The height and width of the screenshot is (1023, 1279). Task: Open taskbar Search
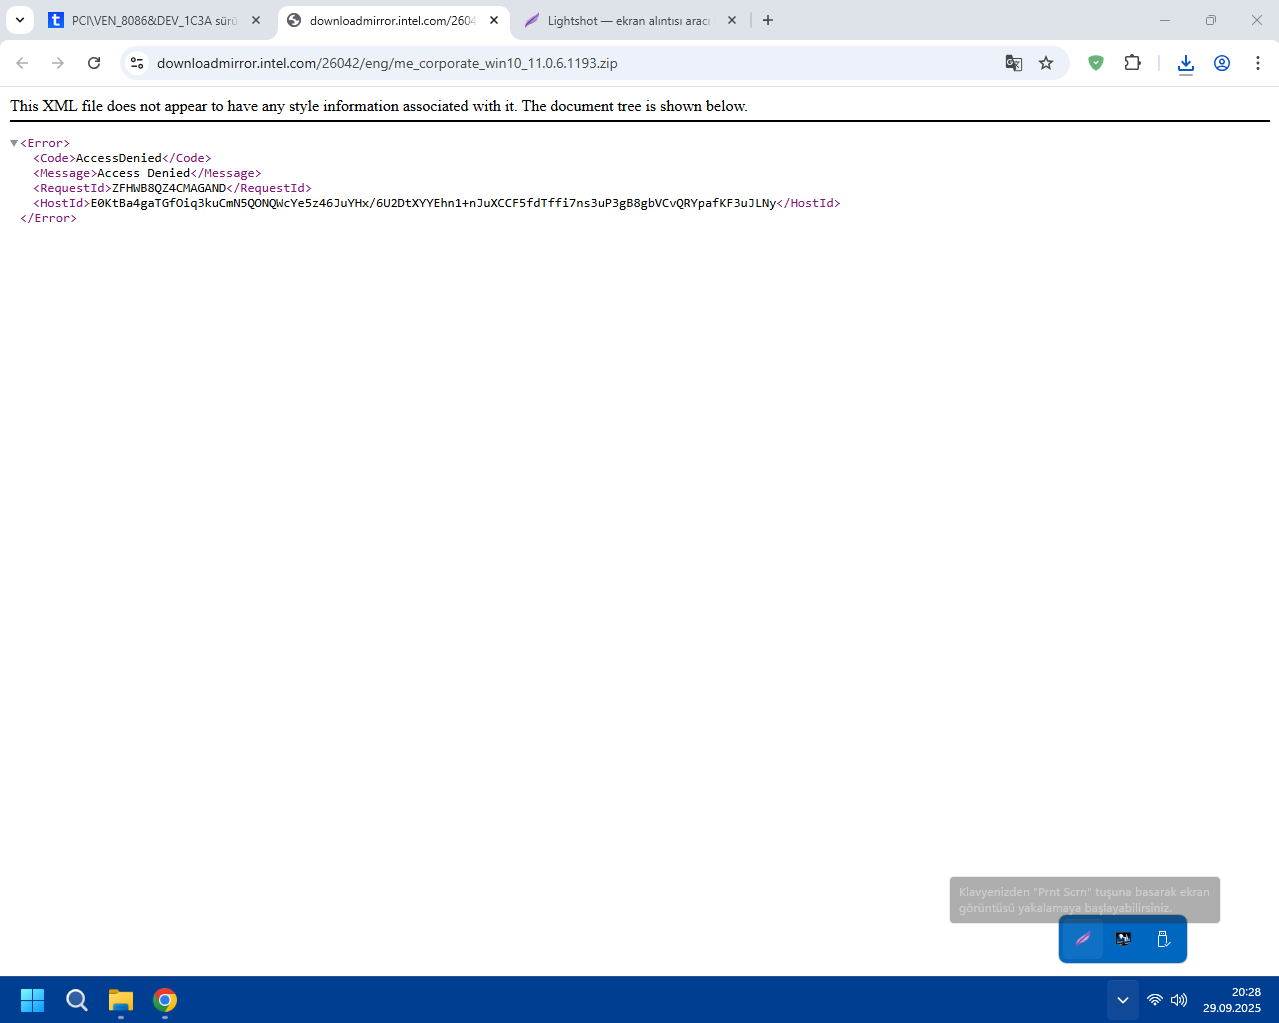point(77,1000)
